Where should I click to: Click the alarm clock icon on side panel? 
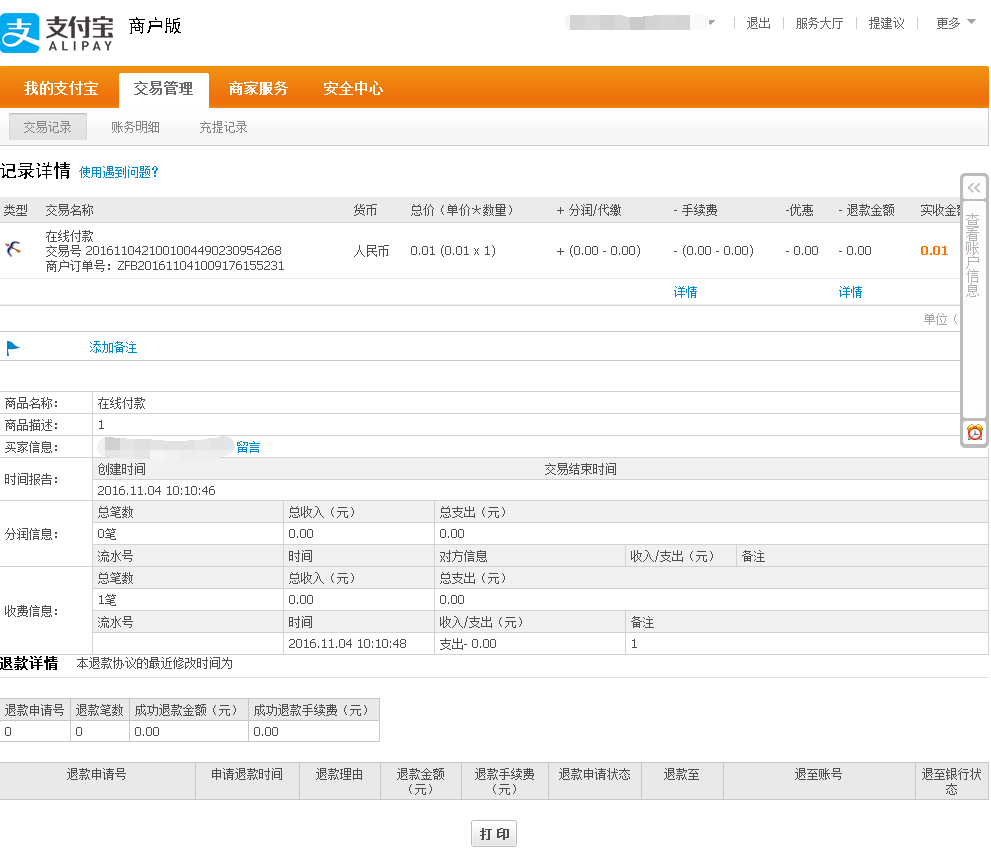click(974, 433)
